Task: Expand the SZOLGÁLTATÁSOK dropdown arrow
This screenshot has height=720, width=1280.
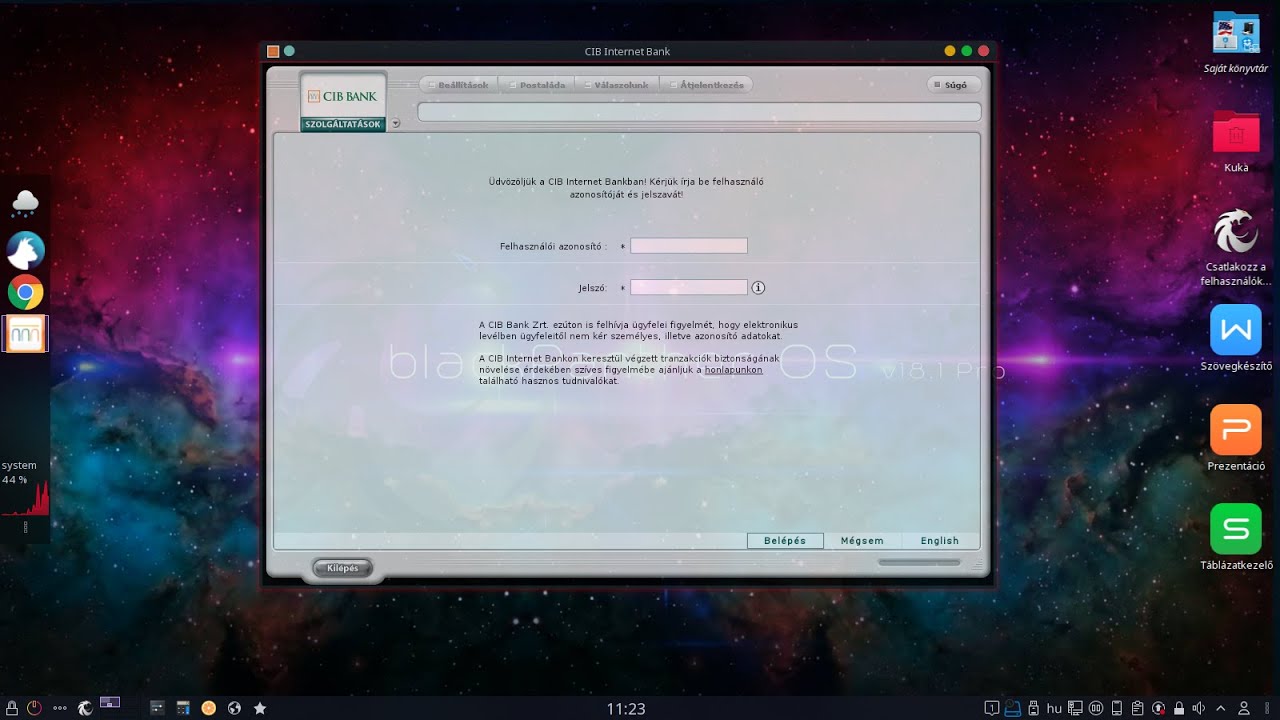Action: (395, 124)
